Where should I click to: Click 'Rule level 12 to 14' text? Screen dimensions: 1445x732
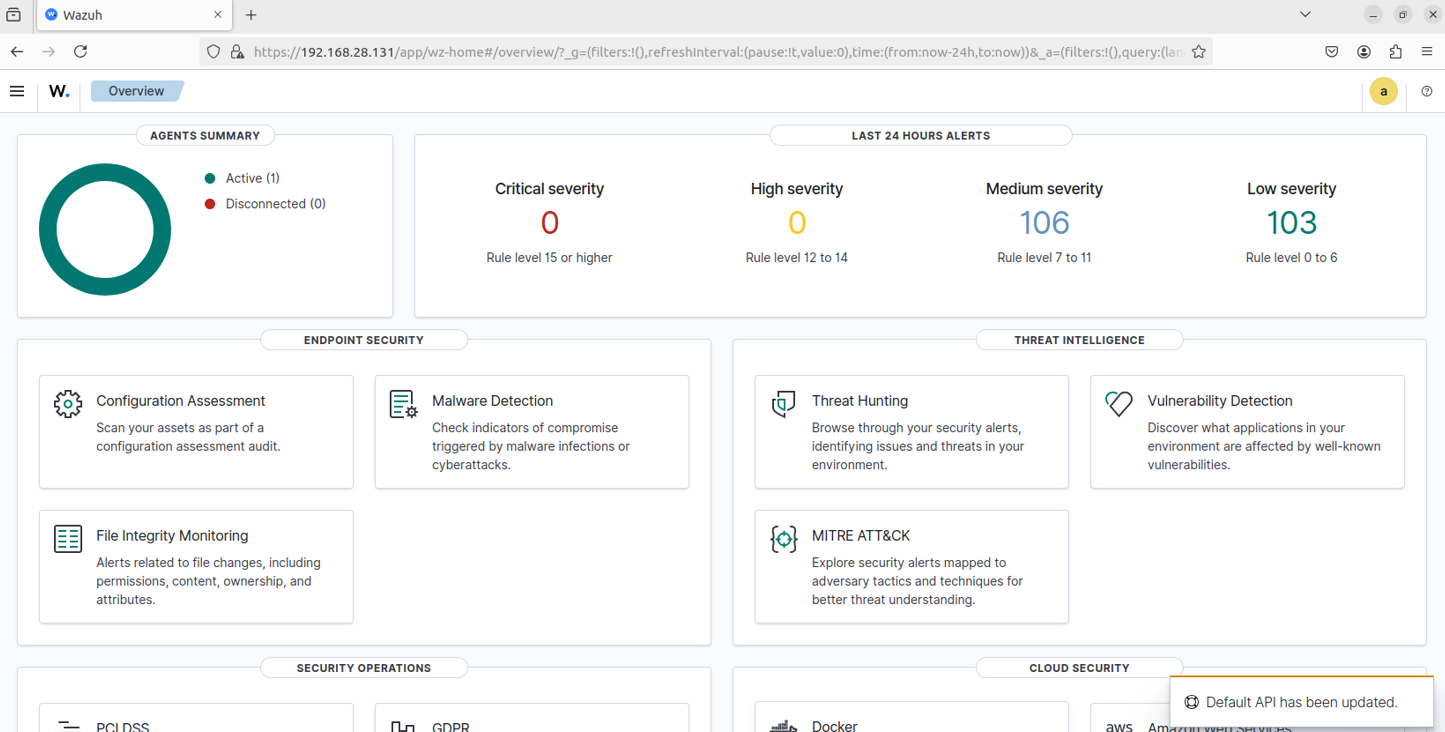pyautogui.click(x=797, y=258)
